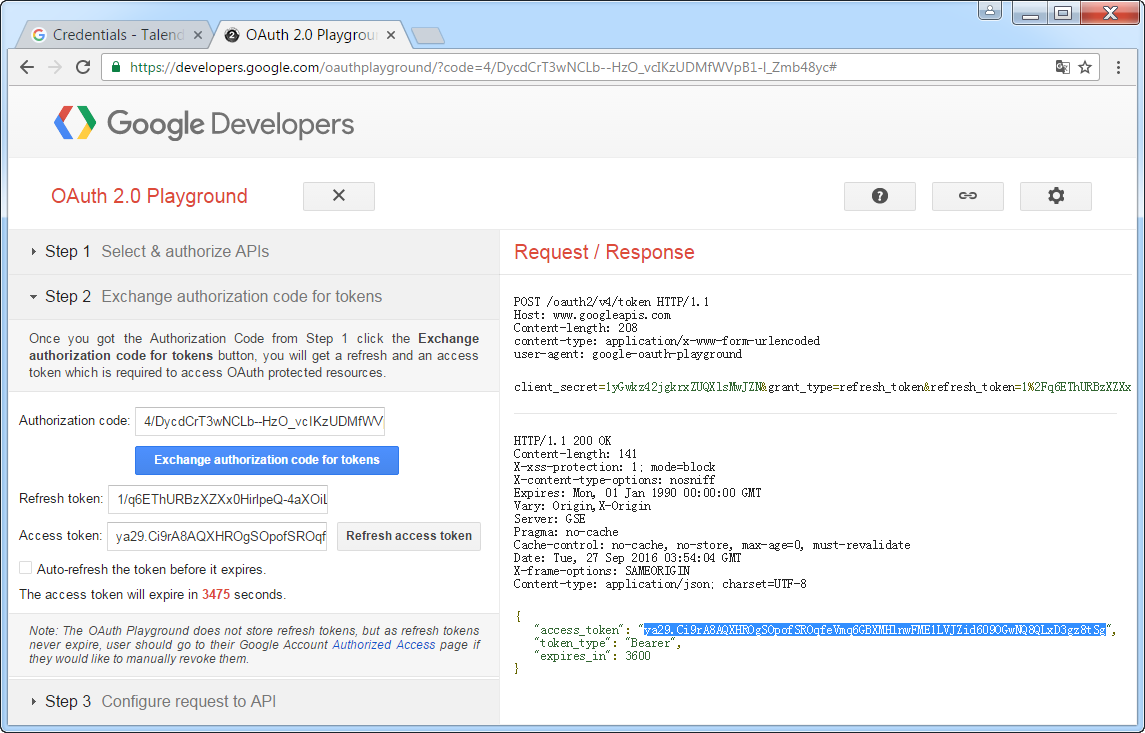This screenshot has height=733, width=1145.
Task: Click Exchange authorization code for tokens button
Action: tap(267, 460)
